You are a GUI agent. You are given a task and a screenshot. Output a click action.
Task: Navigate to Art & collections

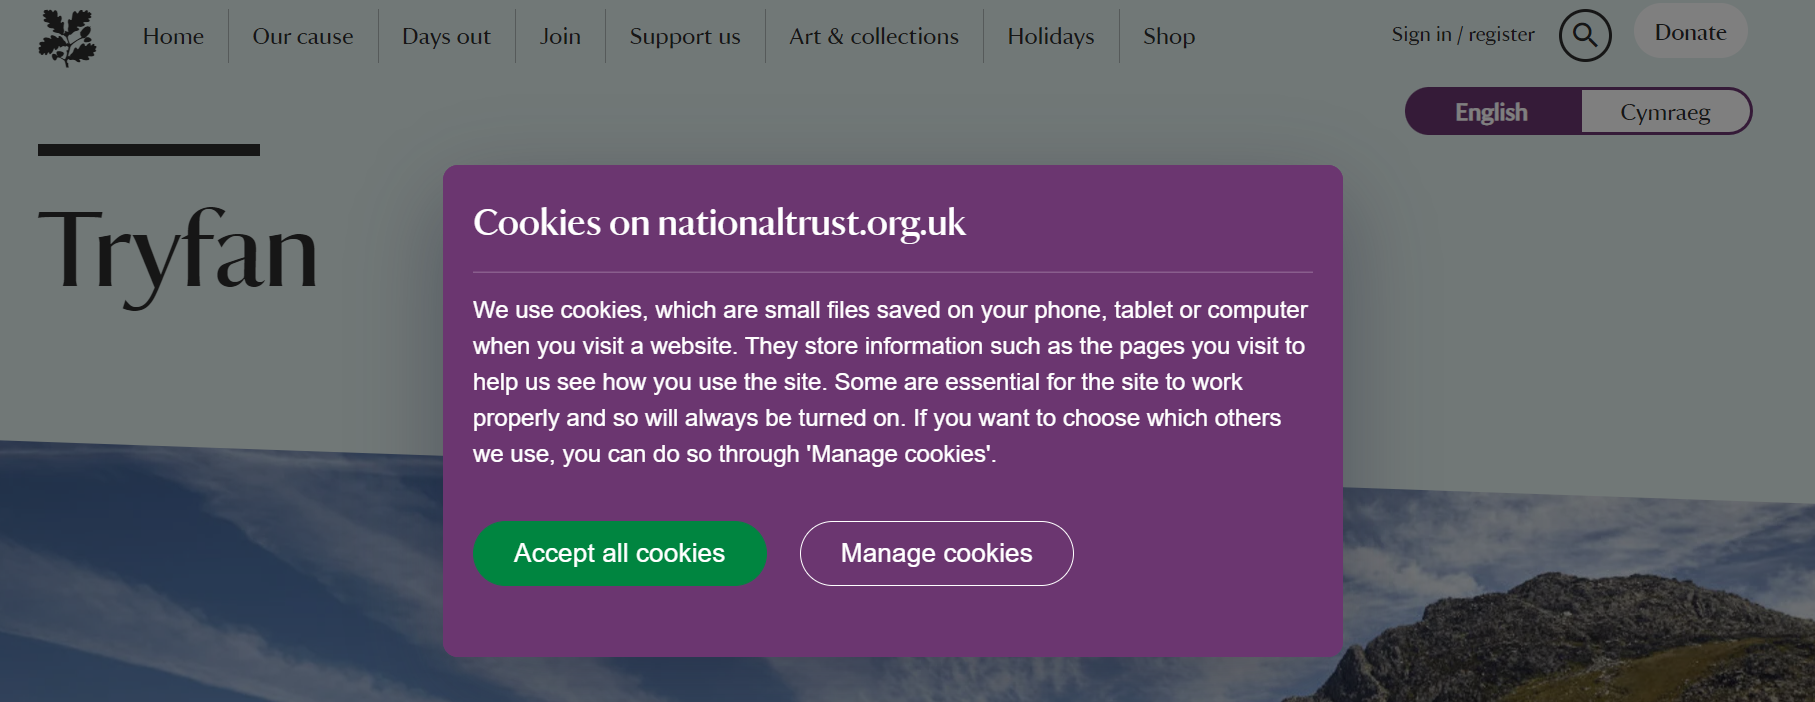coord(873,37)
